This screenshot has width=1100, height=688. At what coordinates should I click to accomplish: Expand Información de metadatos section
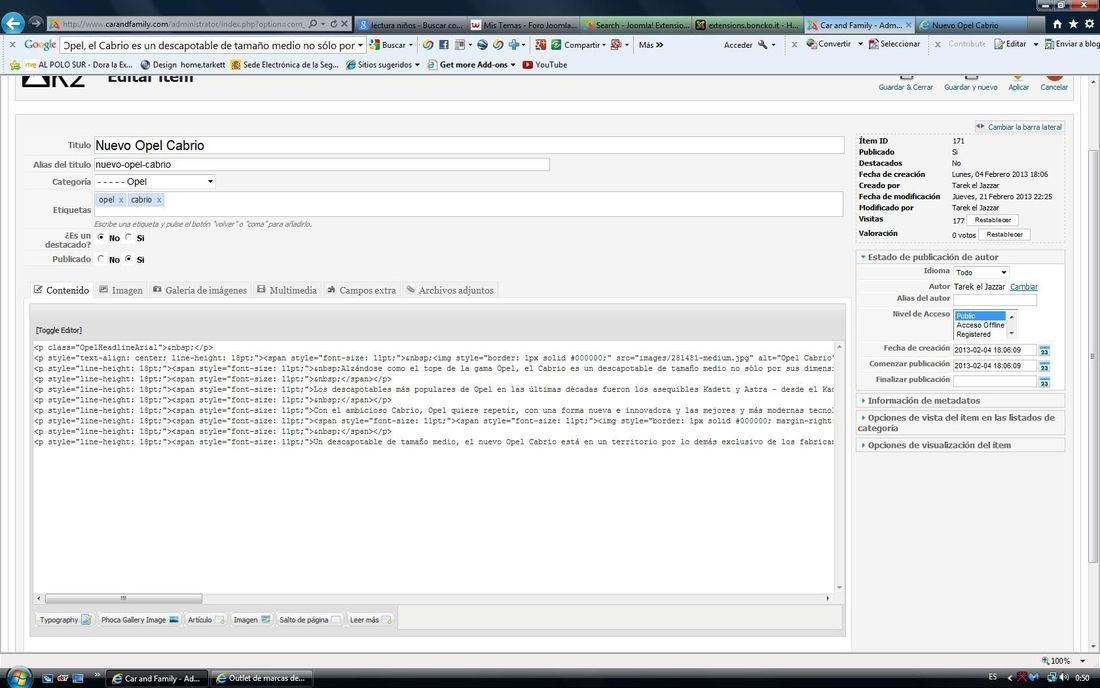click(x=960, y=400)
